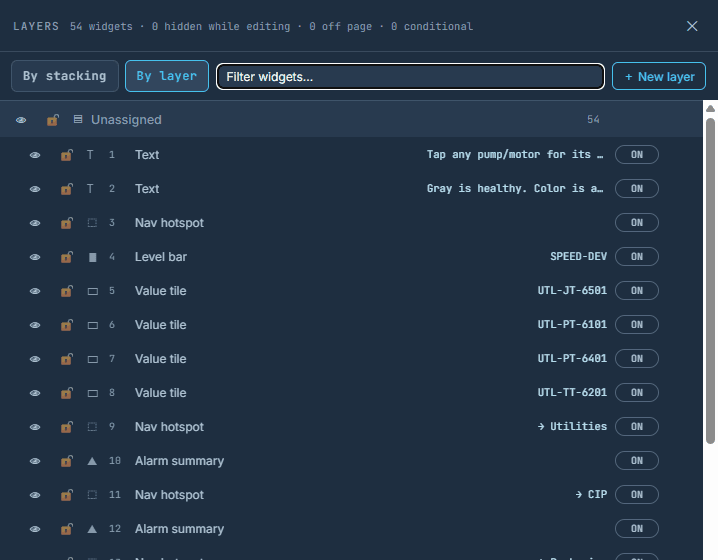
Task: Create a New layer
Action: 659,76
